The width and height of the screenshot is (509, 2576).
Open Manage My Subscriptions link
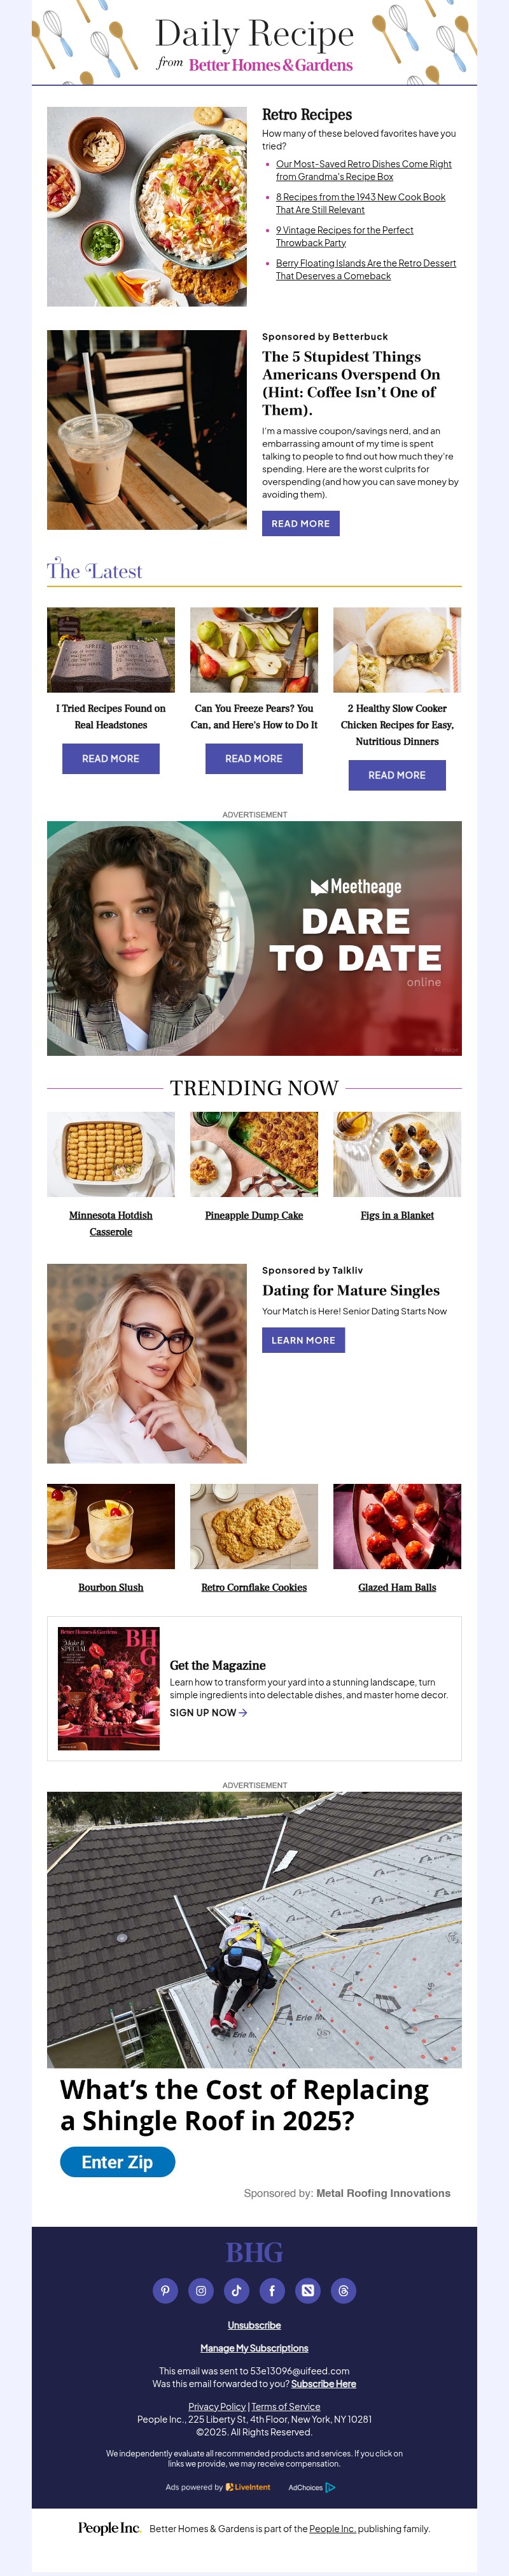[x=254, y=2347]
